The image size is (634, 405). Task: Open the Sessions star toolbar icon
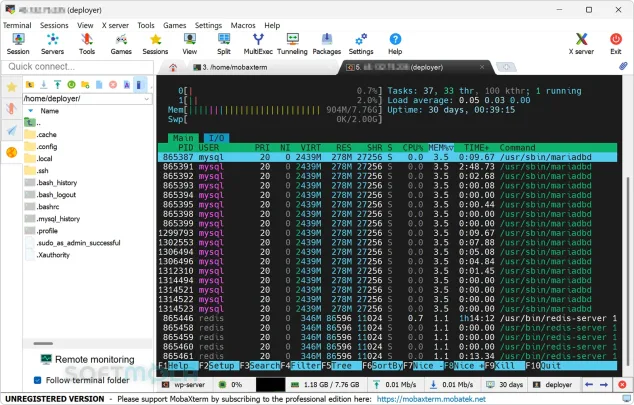point(155,44)
